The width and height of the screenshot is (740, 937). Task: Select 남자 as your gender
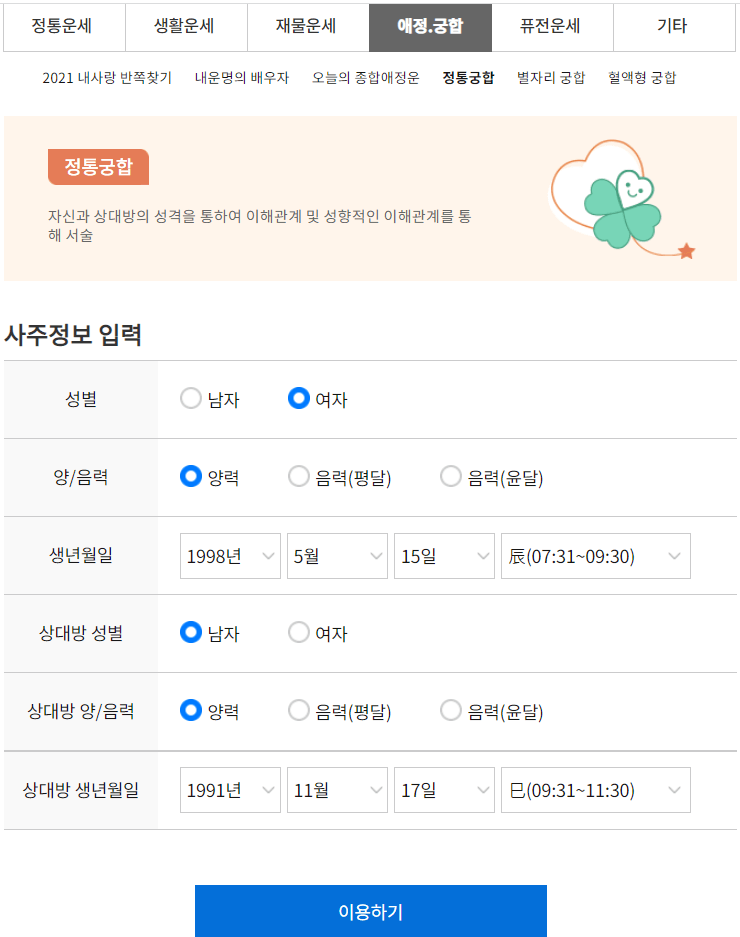click(x=190, y=398)
